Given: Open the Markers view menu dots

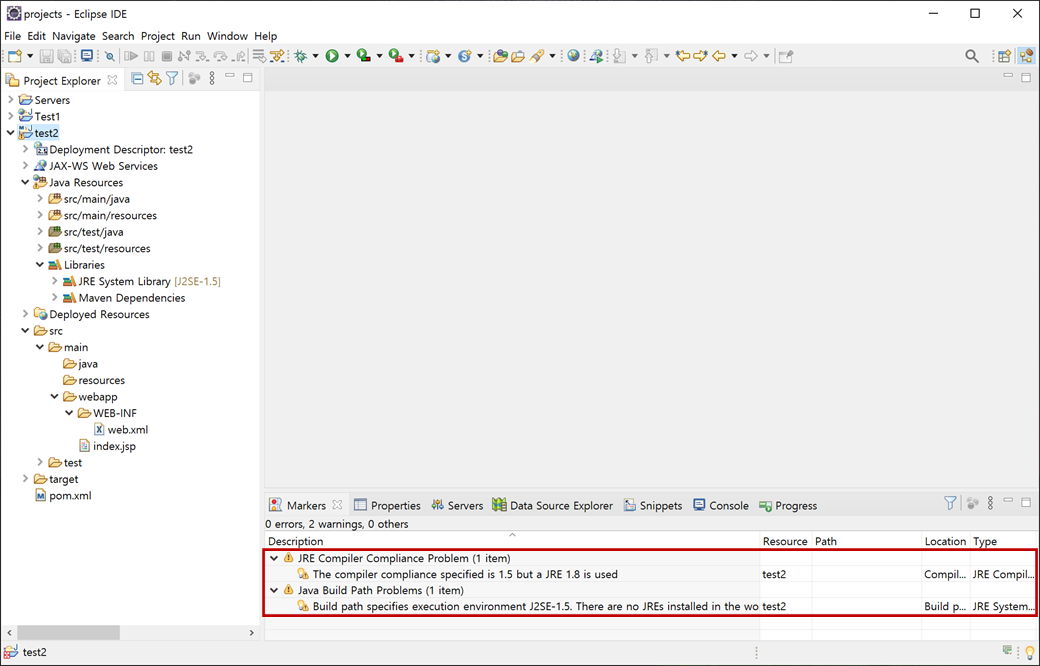Looking at the screenshot, I should [x=990, y=503].
